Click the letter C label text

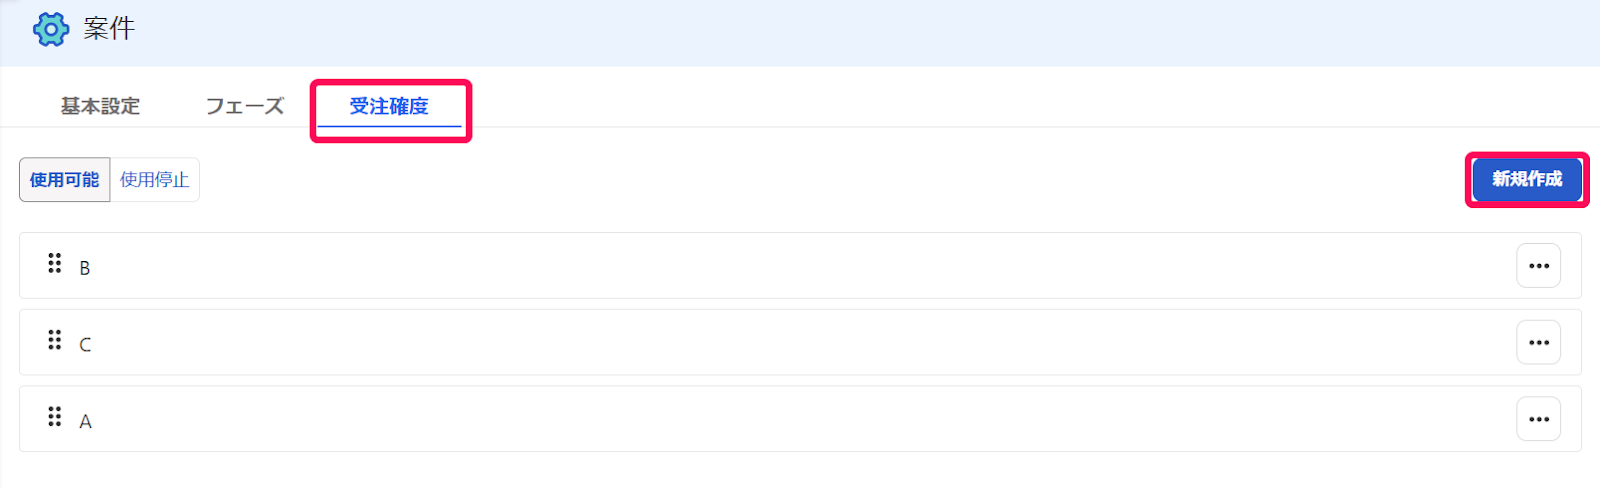pos(85,345)
